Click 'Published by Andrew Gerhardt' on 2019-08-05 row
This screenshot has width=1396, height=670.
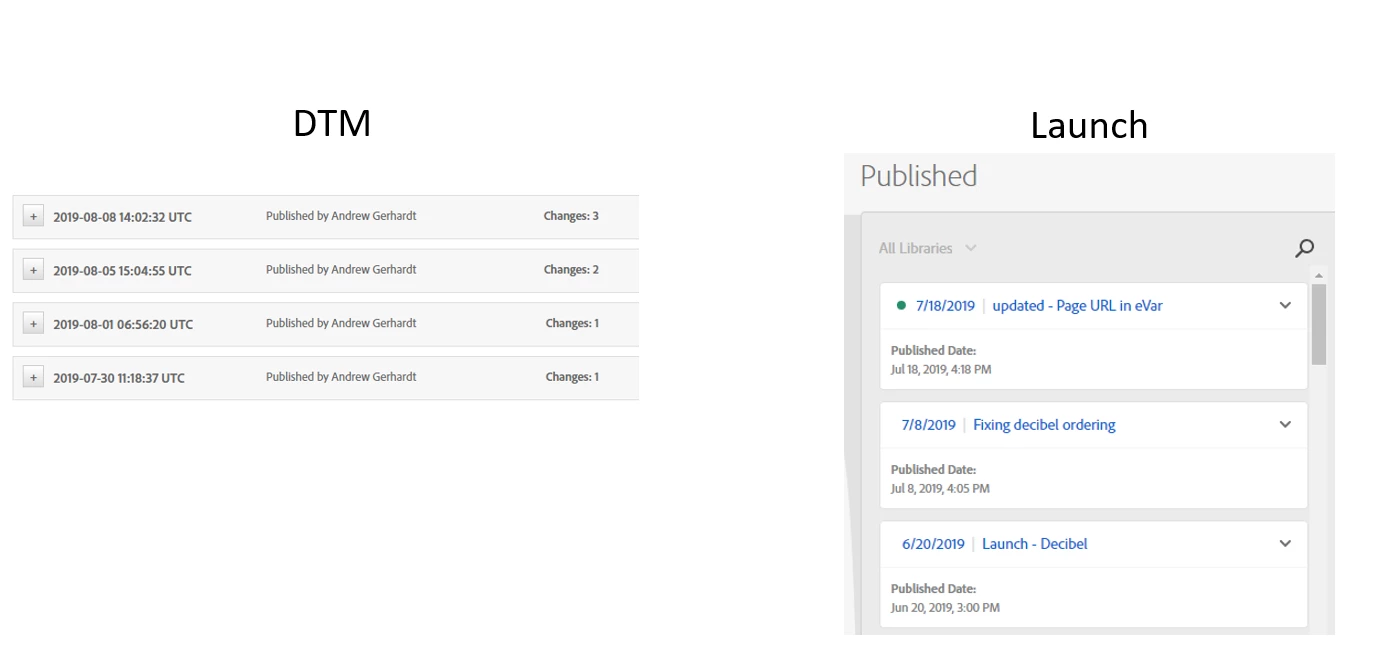[341, 270]
